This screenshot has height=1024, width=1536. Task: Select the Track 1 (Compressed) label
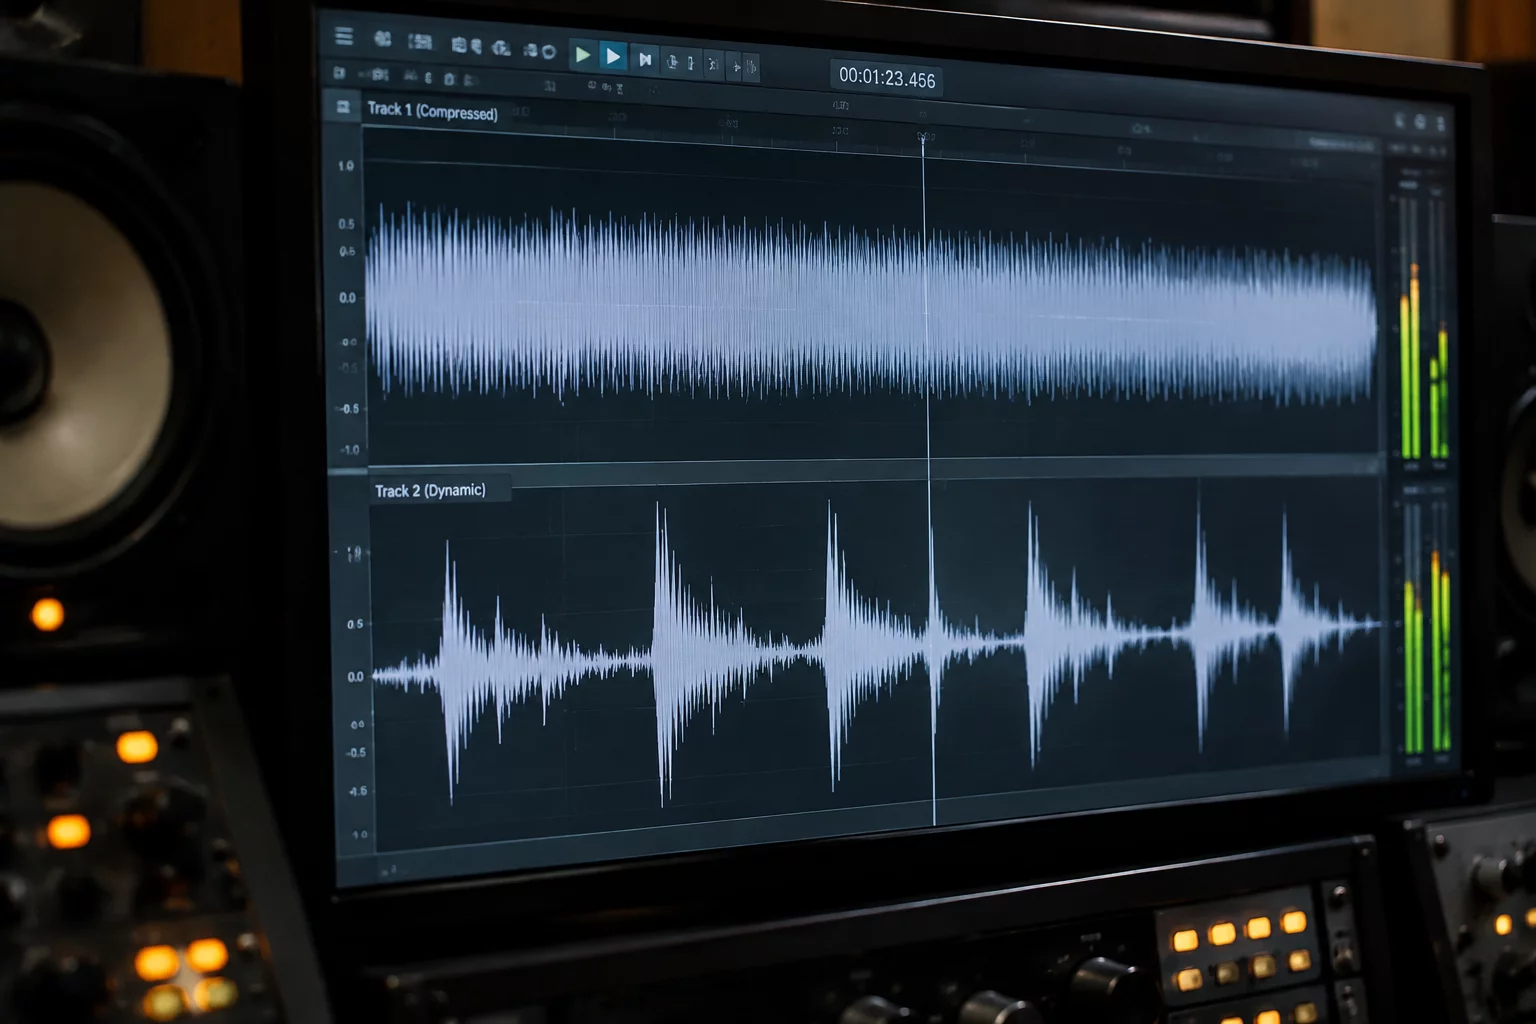[432, 111]
